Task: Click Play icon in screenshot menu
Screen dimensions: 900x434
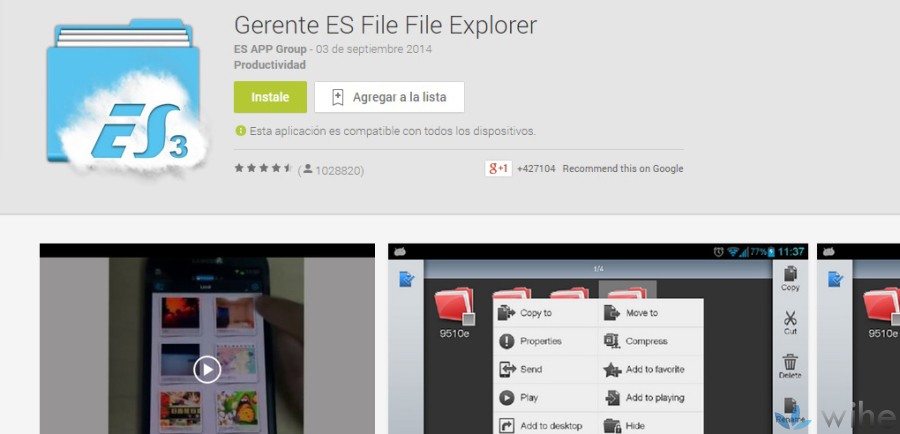Action: 507,397
